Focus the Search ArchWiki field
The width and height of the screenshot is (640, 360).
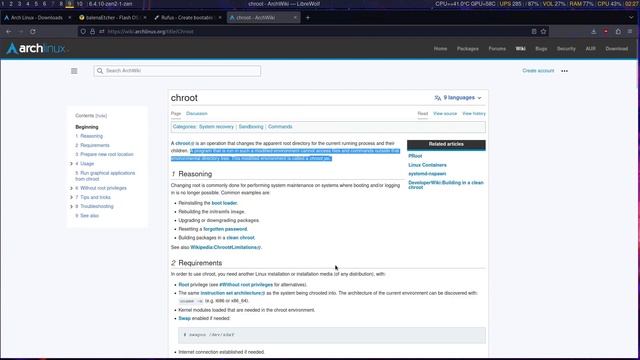point(177,71)
